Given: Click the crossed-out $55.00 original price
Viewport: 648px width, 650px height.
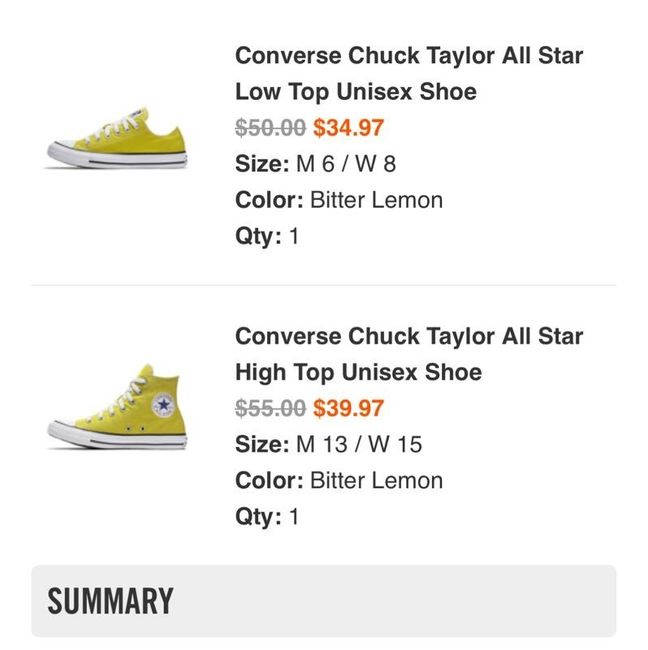Looking at the screenshot, I should point(270,408).
